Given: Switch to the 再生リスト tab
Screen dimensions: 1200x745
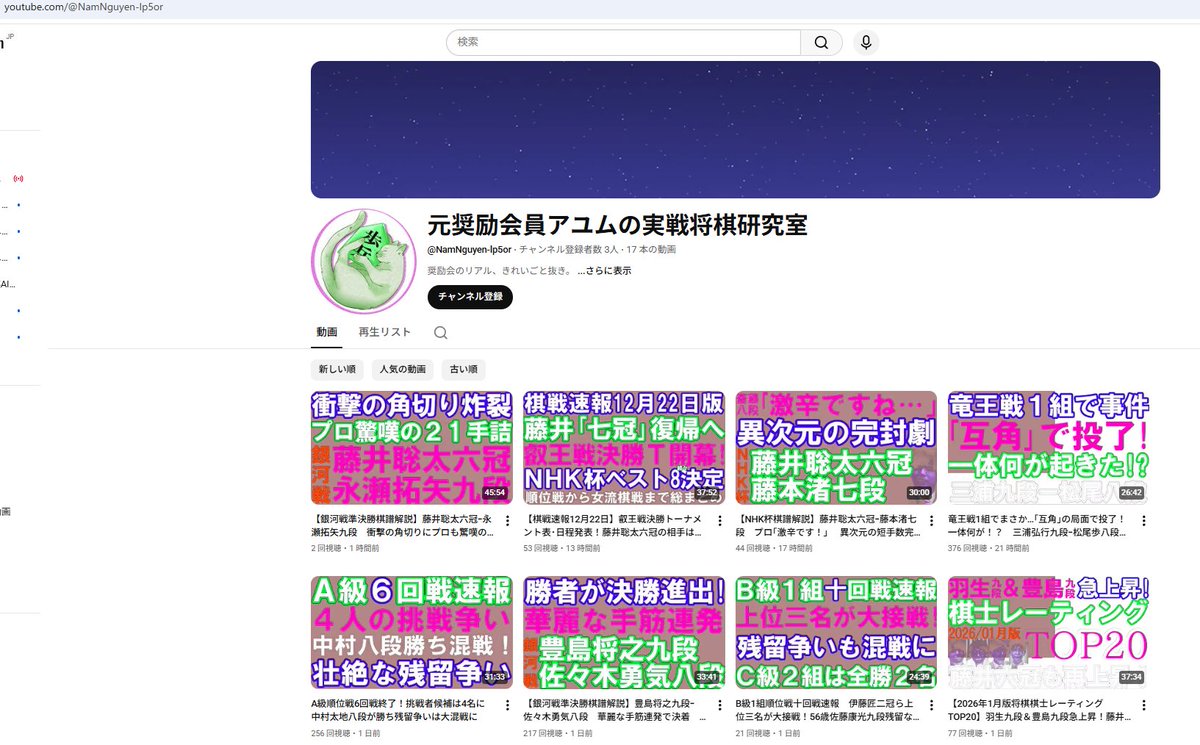Looking at the screenshot, I should tap(384, 331).
